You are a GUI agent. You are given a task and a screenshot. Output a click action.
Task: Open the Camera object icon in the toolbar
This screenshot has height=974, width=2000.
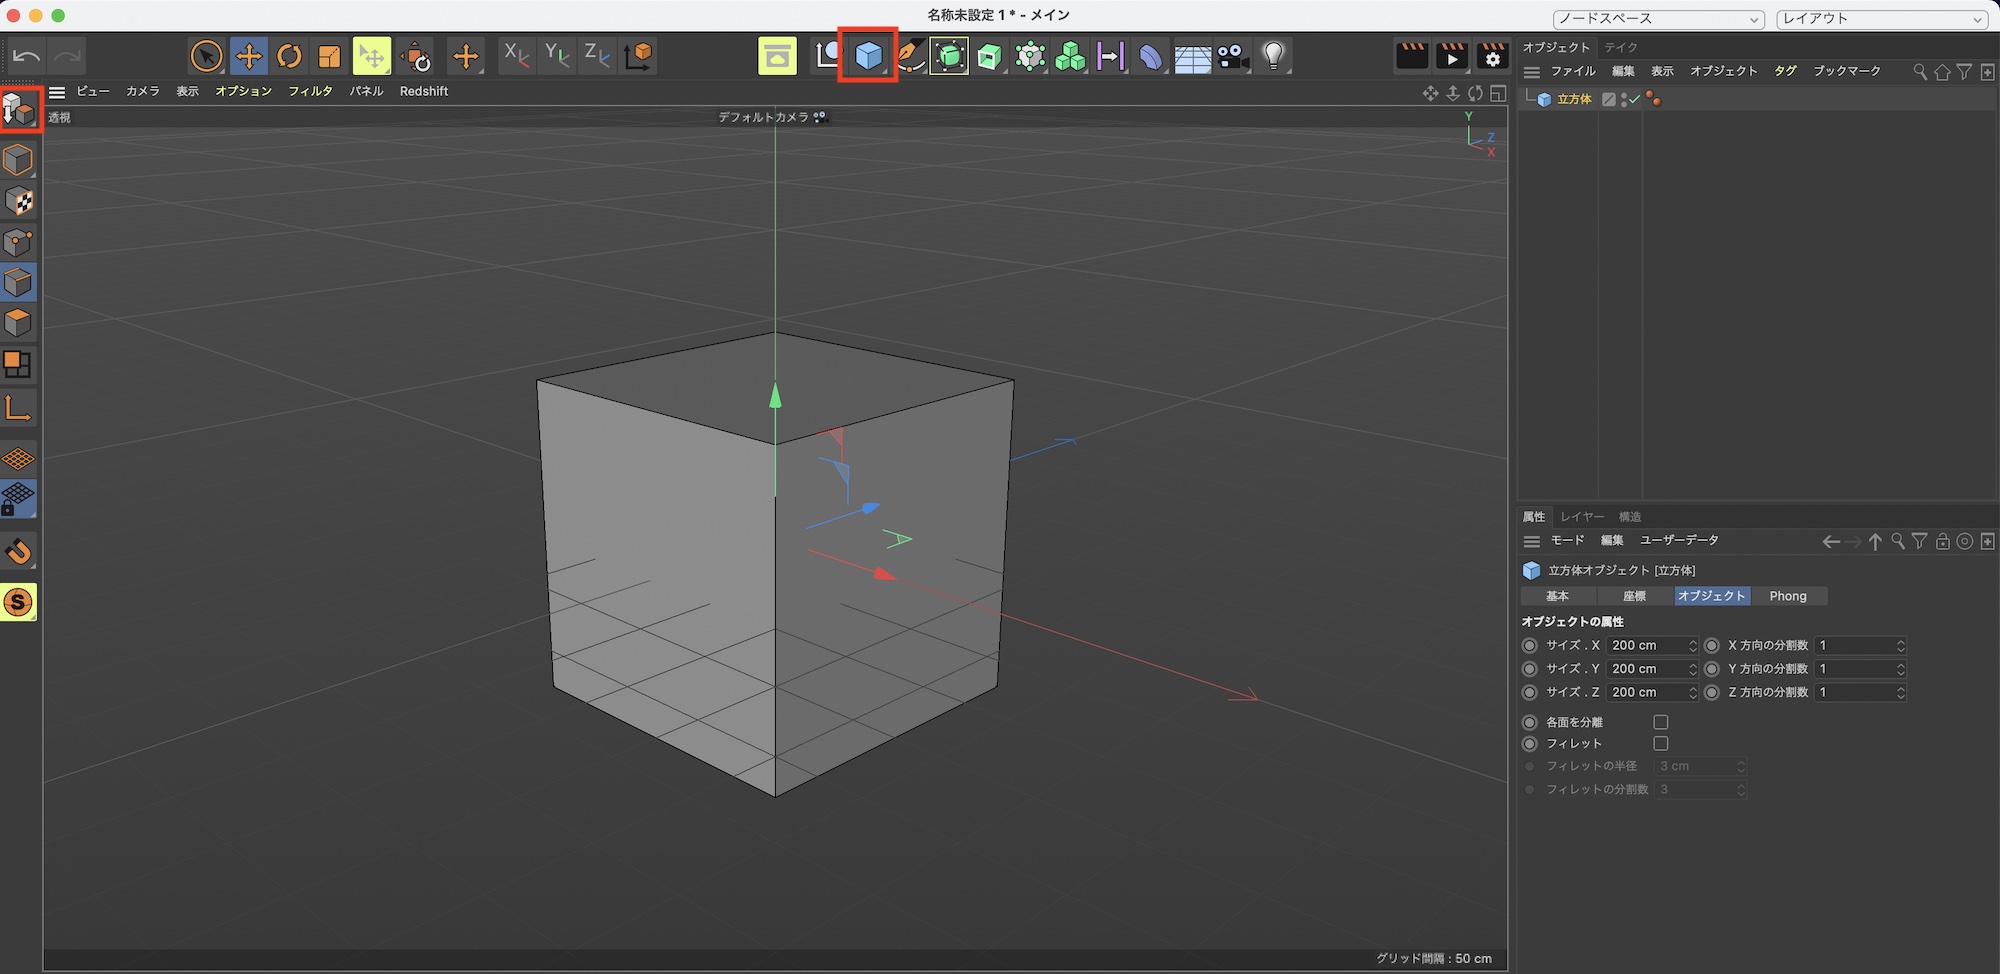coord(1232,56)
